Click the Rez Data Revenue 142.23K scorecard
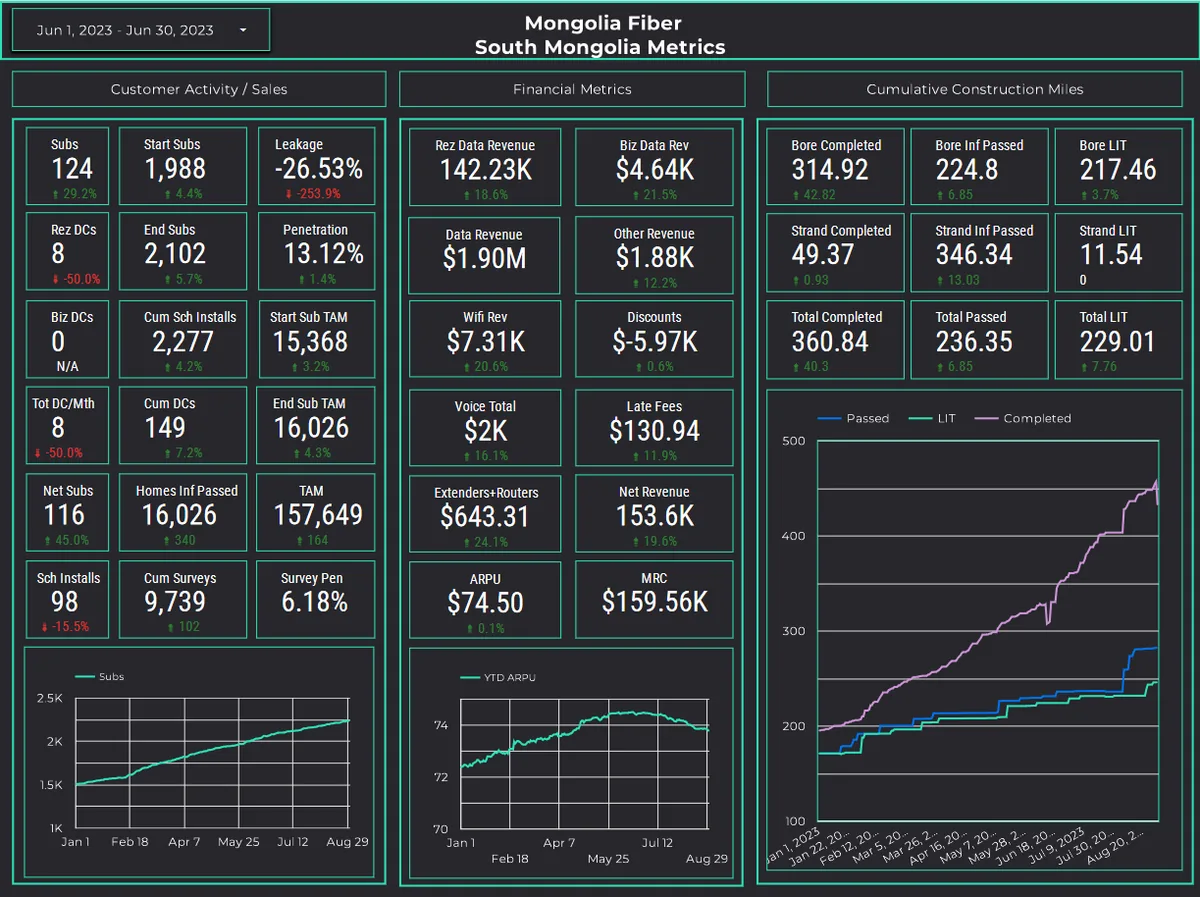The width and height of the screenshot is (1200, 897). (485, 168)
